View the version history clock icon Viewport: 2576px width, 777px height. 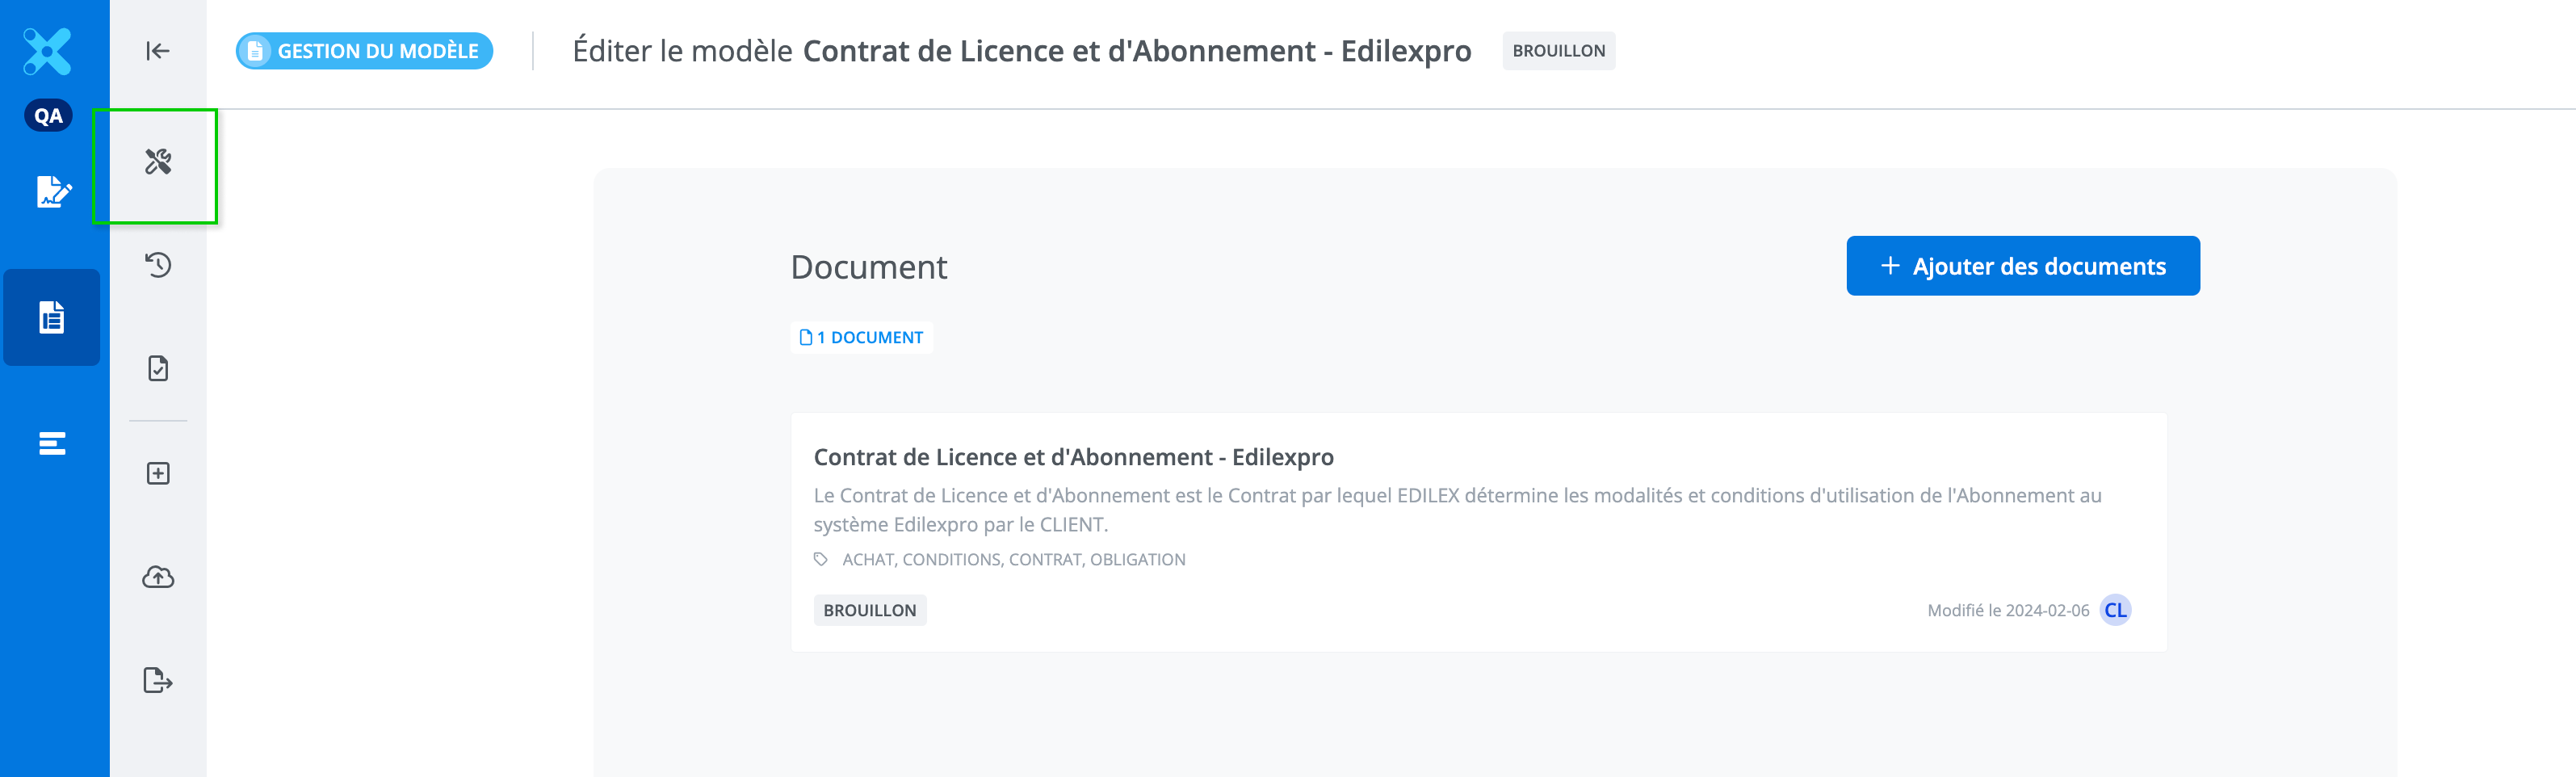click(x=158, y=265)
